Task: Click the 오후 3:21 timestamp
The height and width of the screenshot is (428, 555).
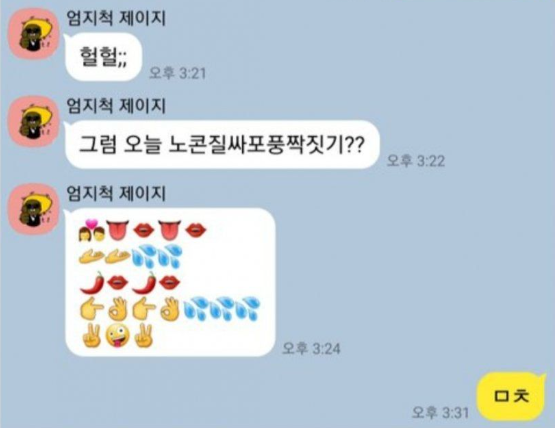Action: (x=177, y=73)
